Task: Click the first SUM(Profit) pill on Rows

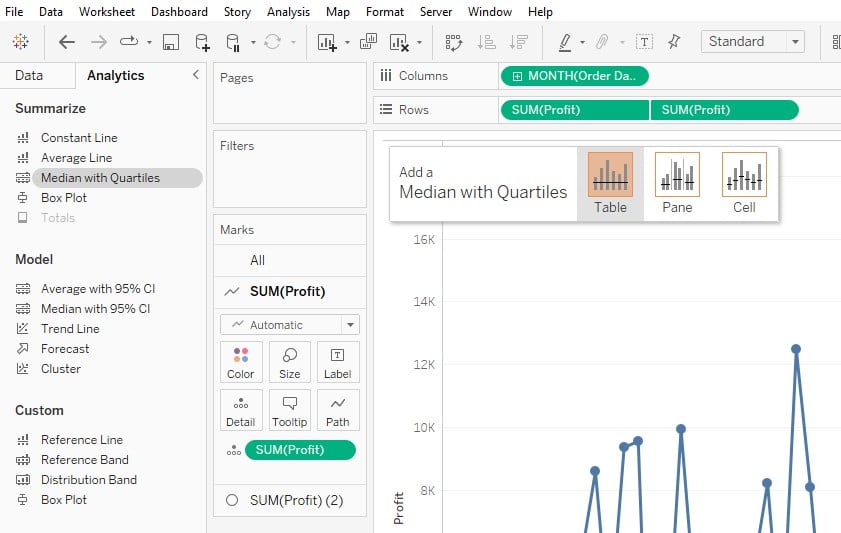Action: pos(574,110)
